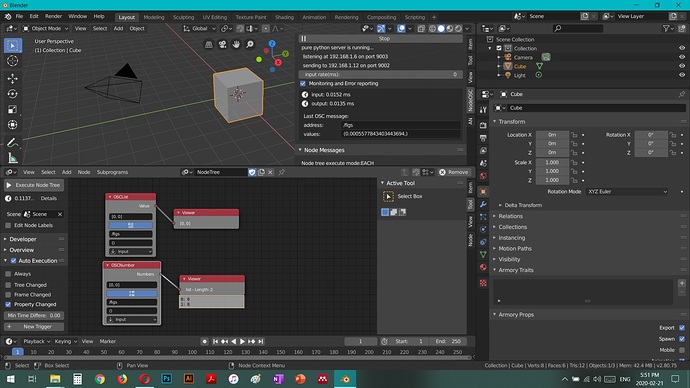Click the Details button

(49, 198)
